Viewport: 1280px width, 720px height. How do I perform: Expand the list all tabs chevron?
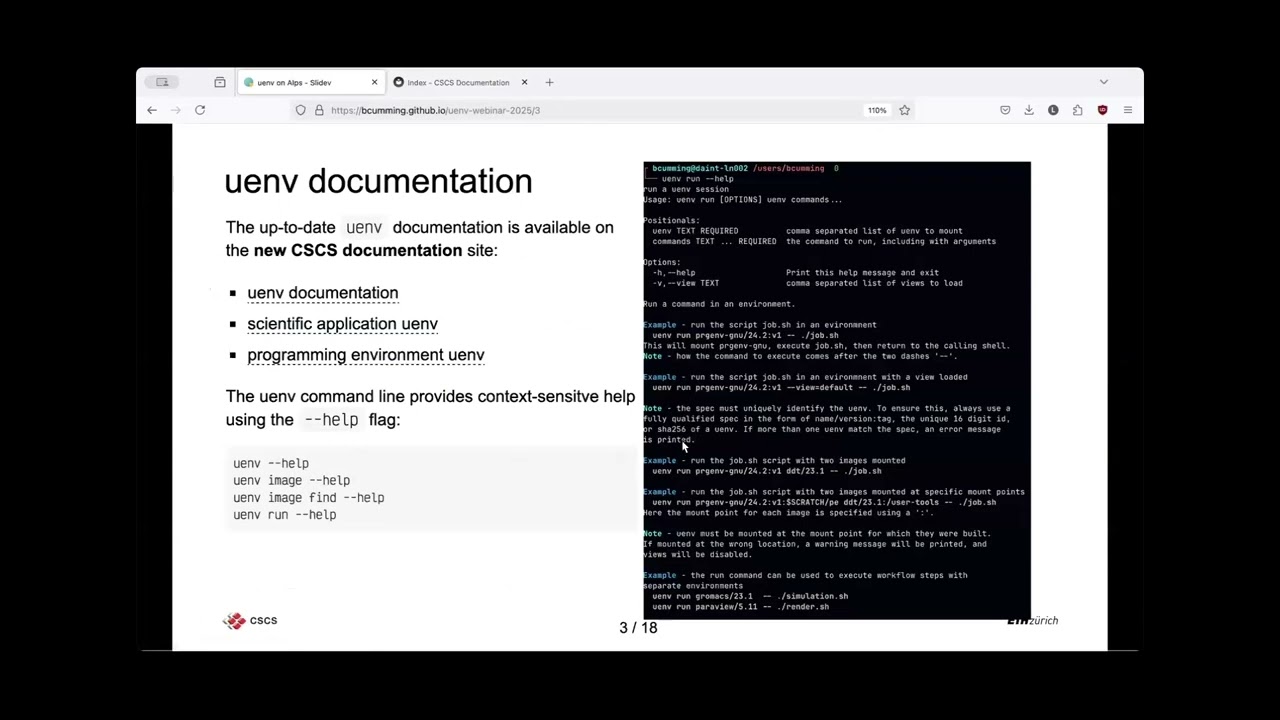click(x=1104, y=82)
